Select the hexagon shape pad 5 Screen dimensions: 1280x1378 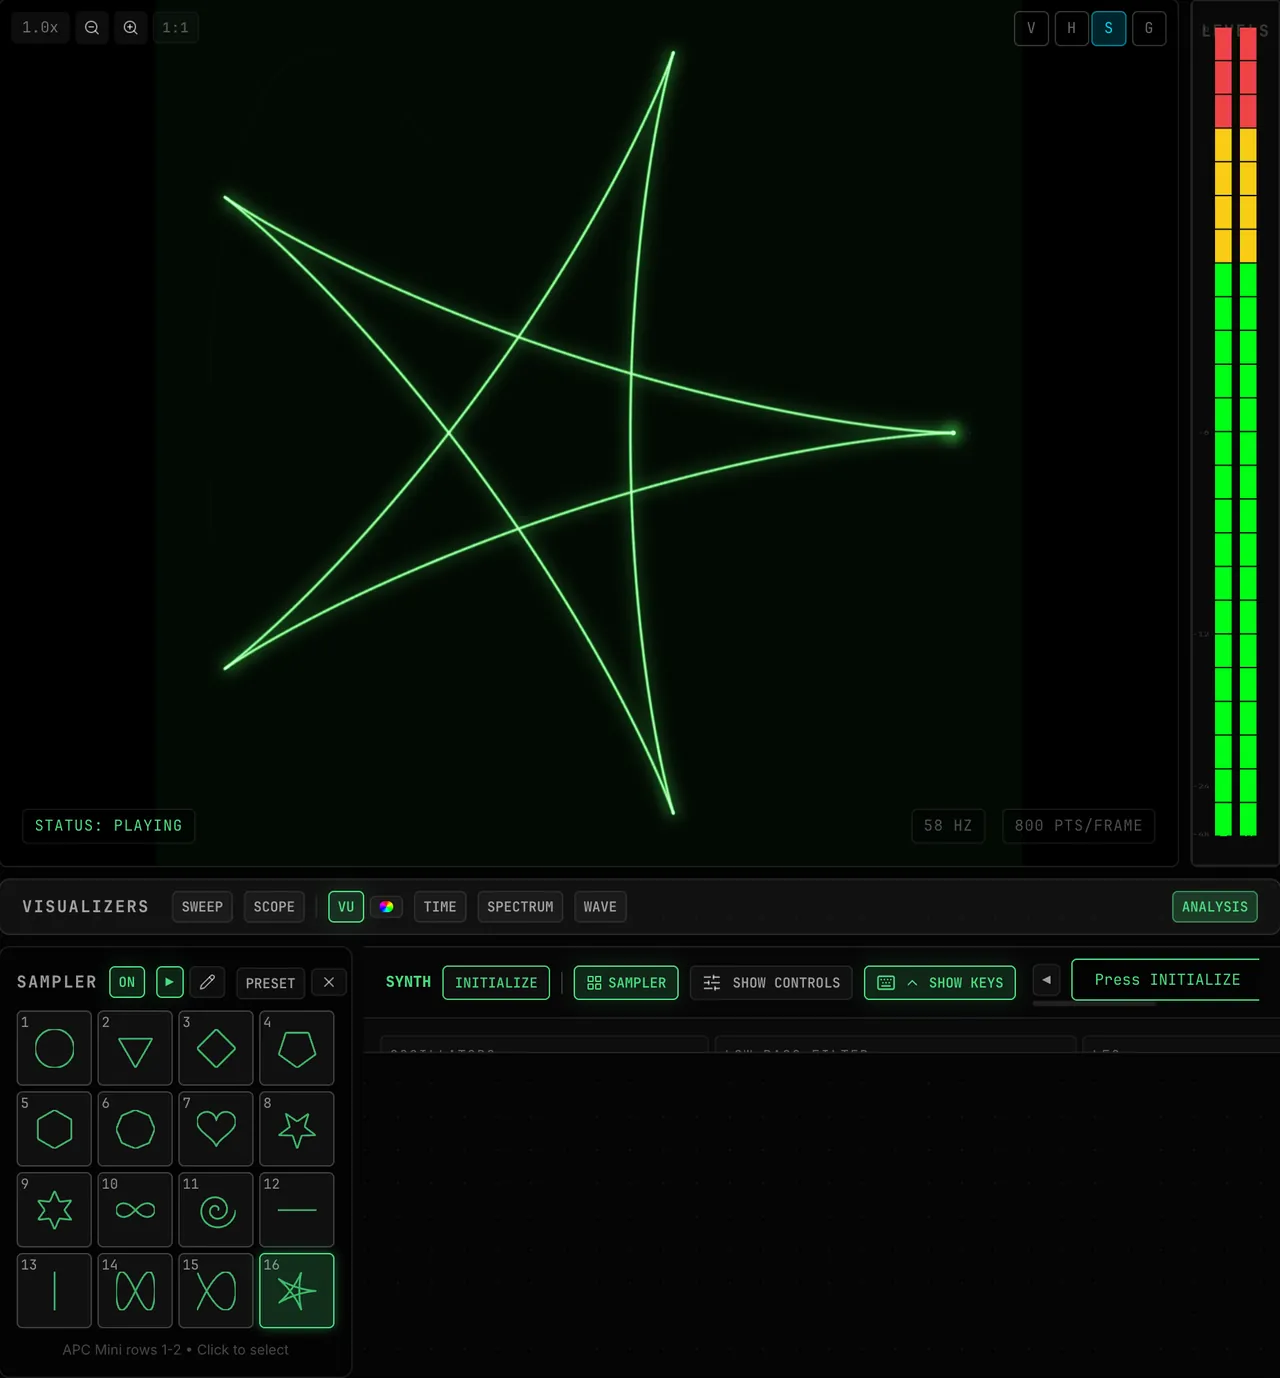coord(54,1129)
